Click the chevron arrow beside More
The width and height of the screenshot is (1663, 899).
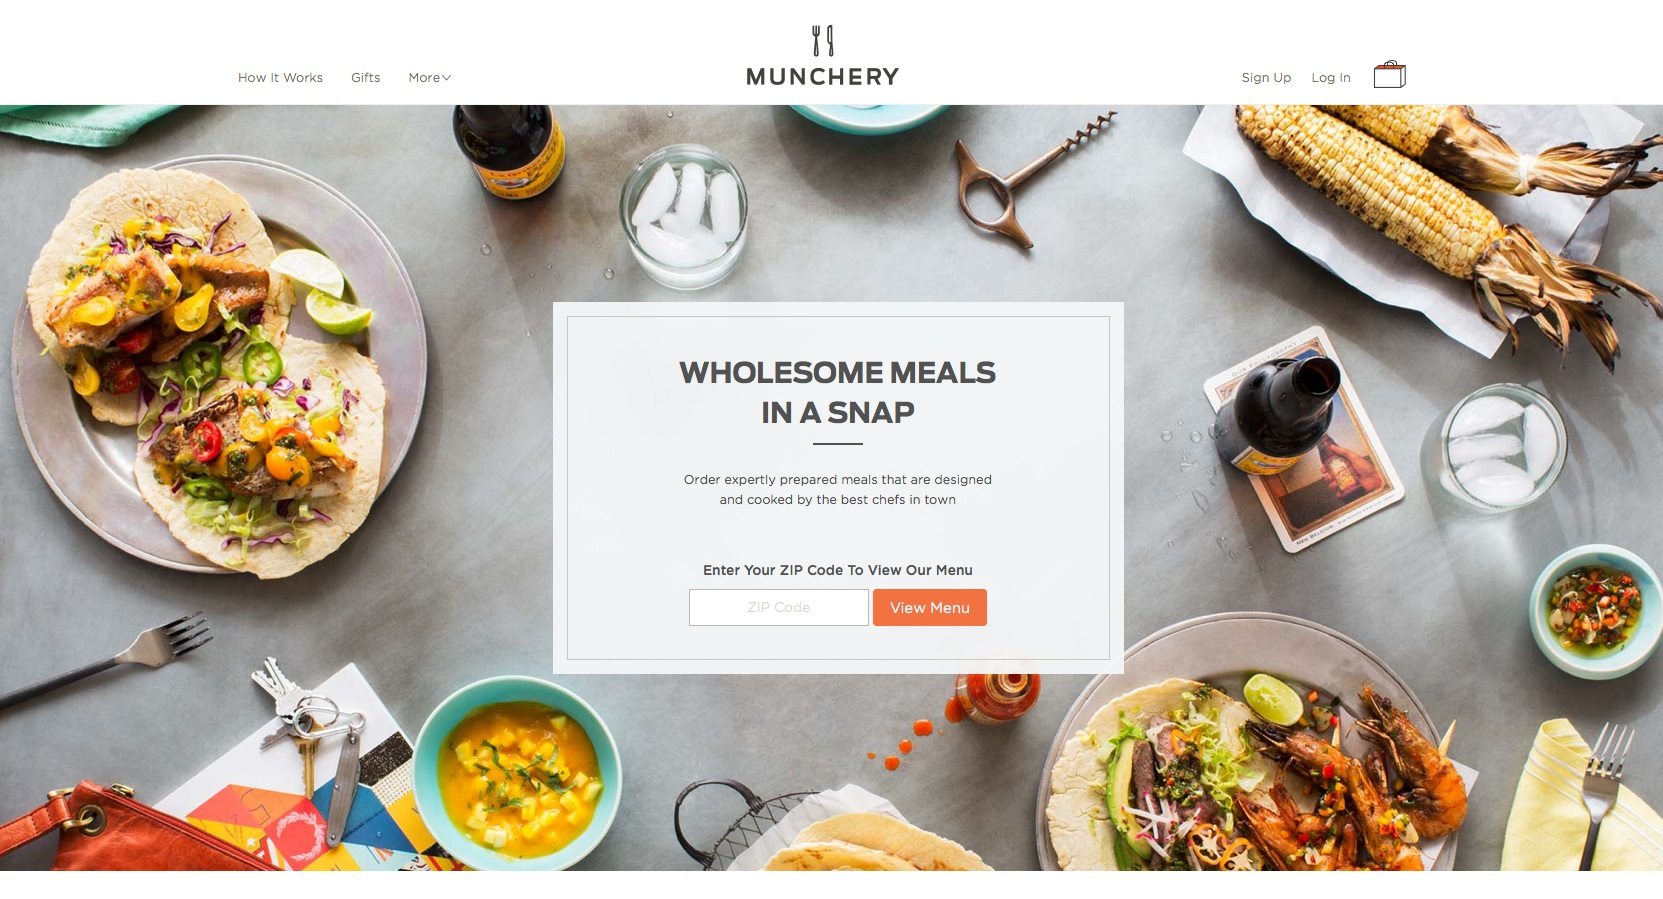446,78
